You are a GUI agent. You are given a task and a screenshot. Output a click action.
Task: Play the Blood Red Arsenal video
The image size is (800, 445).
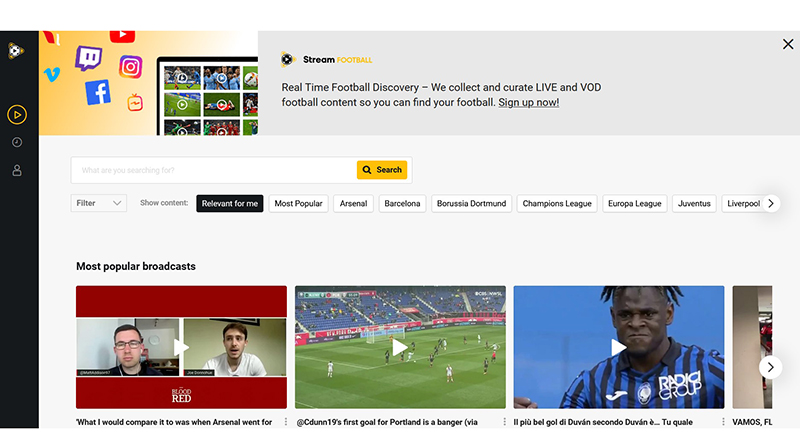[181, 347]
